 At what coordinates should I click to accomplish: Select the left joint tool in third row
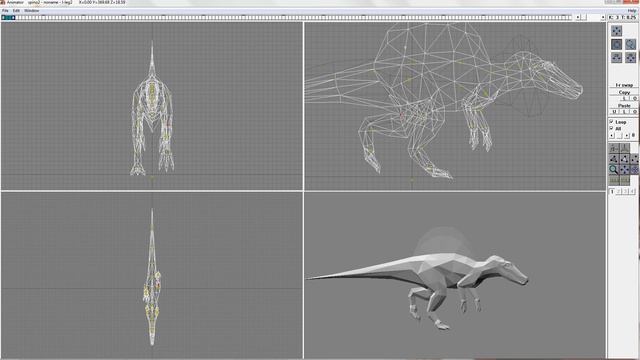tap(616, 57)
